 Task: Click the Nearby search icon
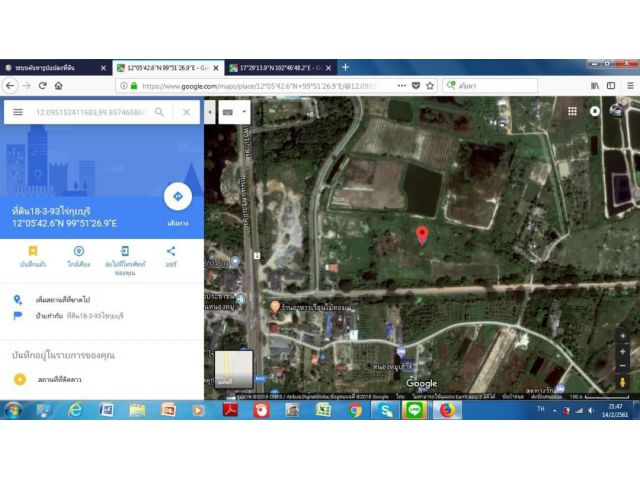pos(79,251)
